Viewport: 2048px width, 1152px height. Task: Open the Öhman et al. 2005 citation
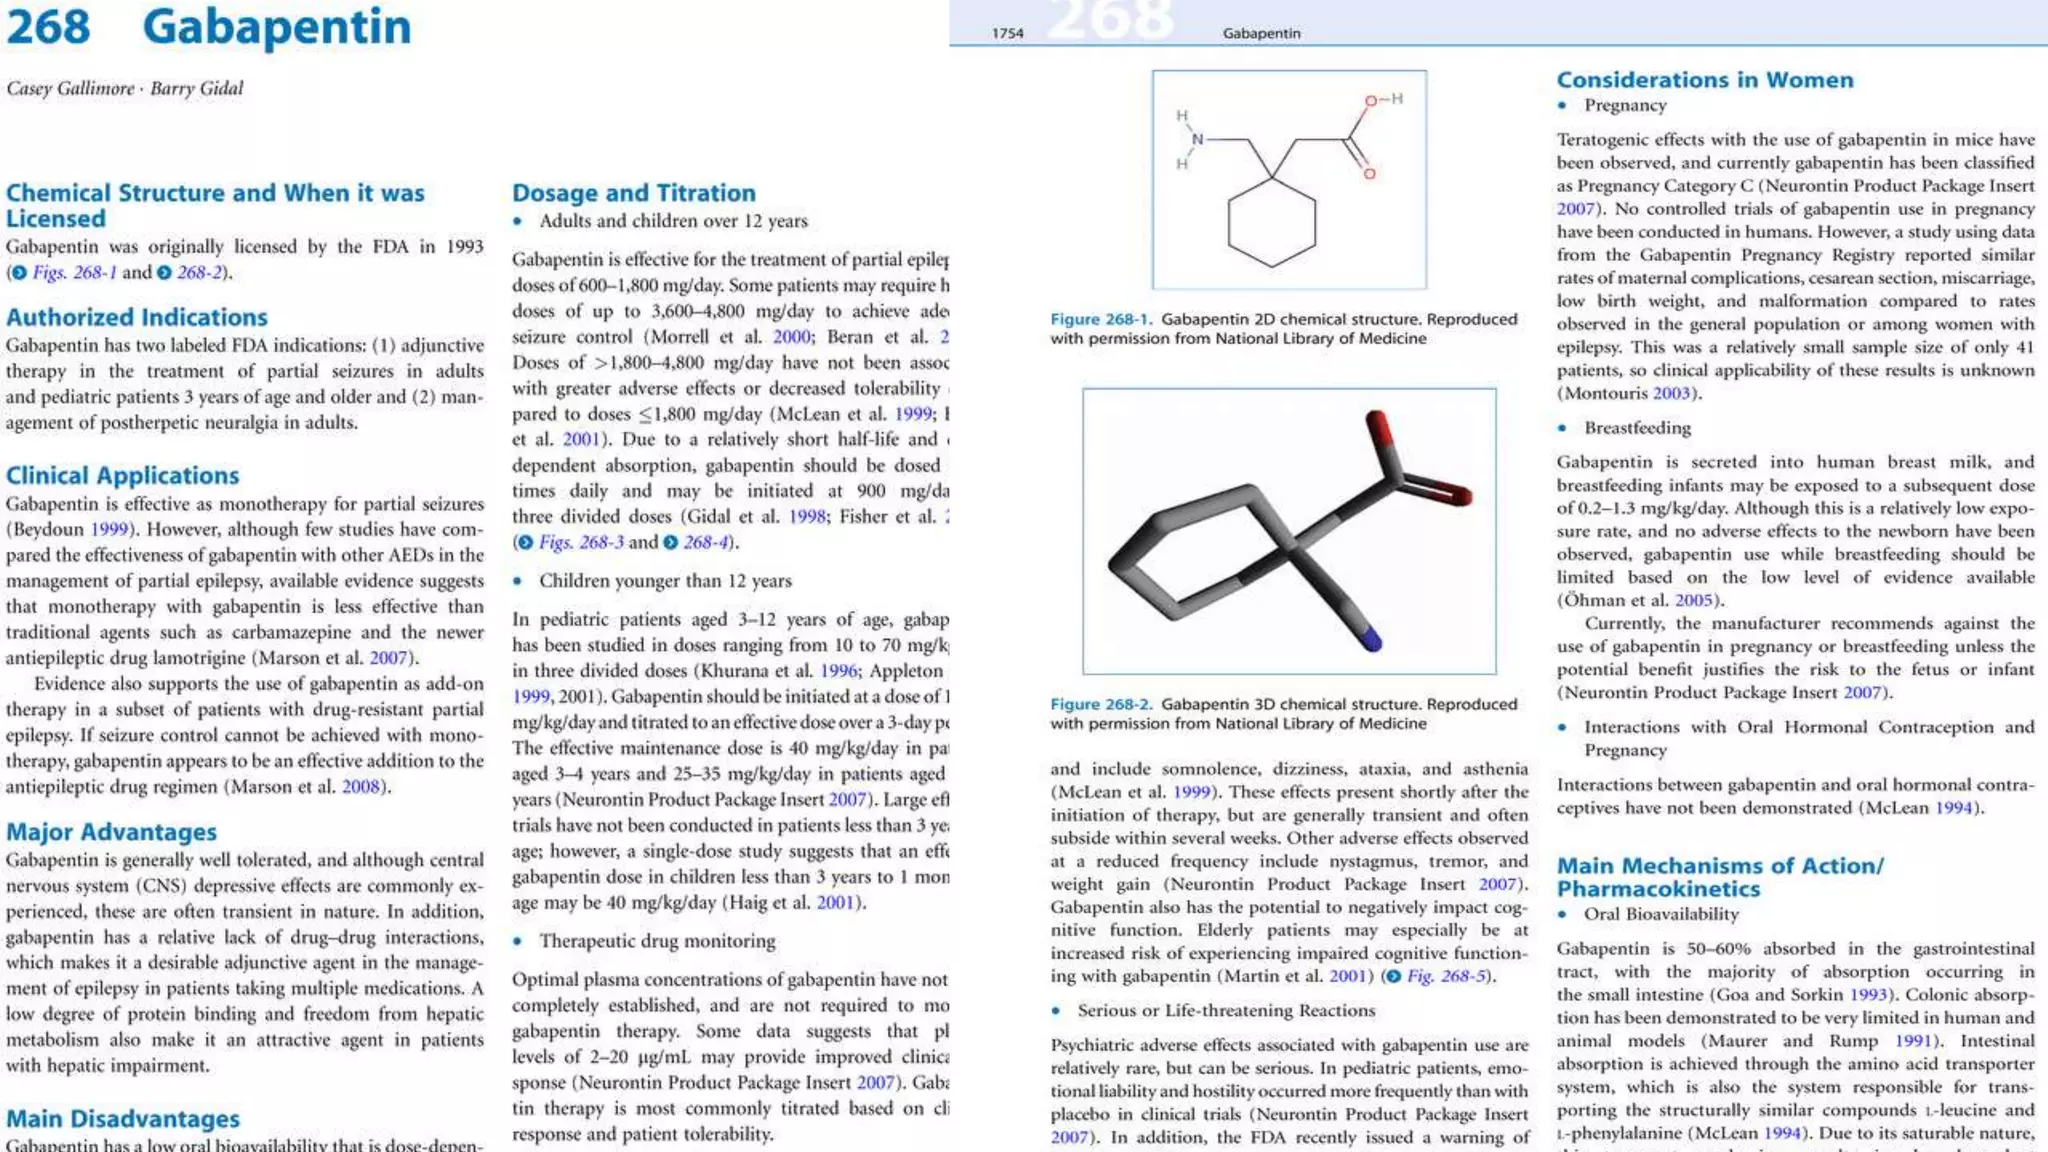click(x=1694, y=601)
